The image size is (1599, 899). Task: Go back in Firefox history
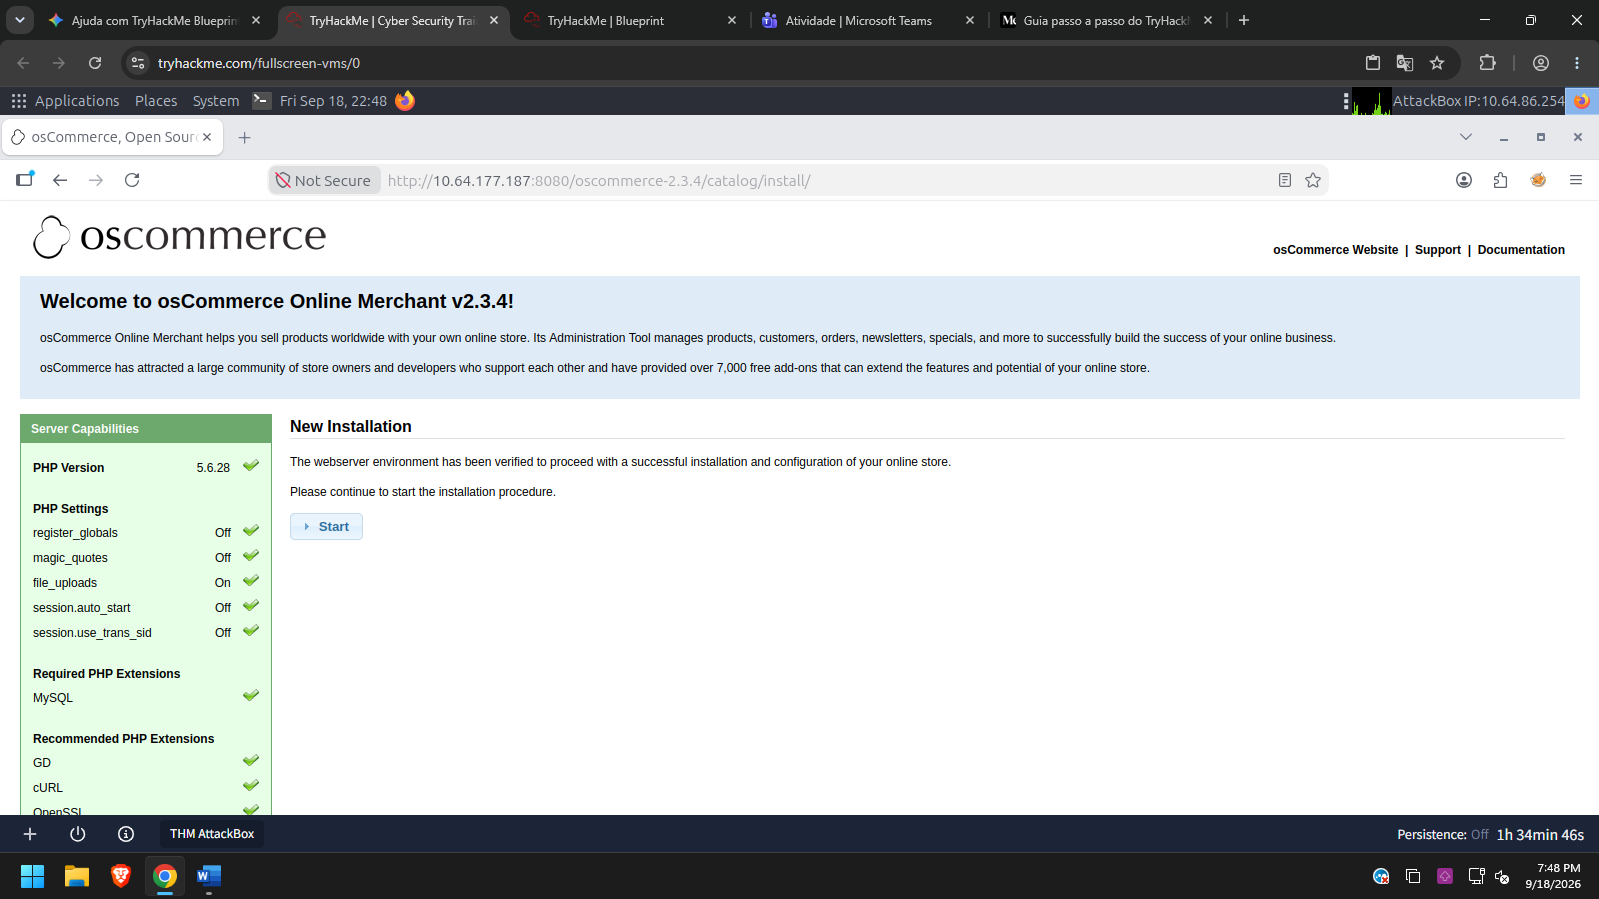pyautogui.click(x=60, y=180)
